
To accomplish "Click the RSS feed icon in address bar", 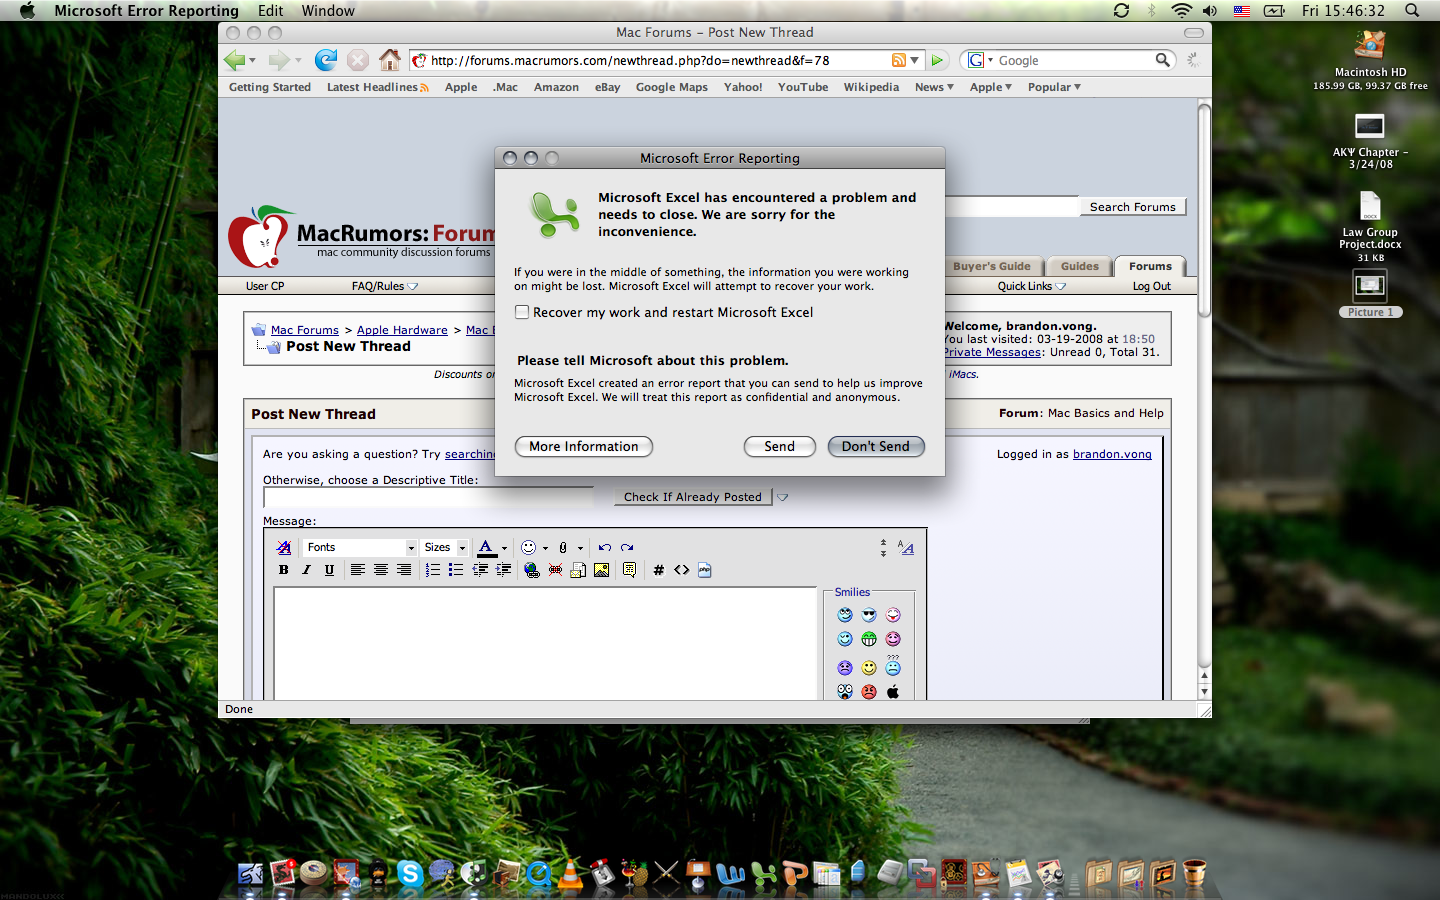I will pos(899,60).
